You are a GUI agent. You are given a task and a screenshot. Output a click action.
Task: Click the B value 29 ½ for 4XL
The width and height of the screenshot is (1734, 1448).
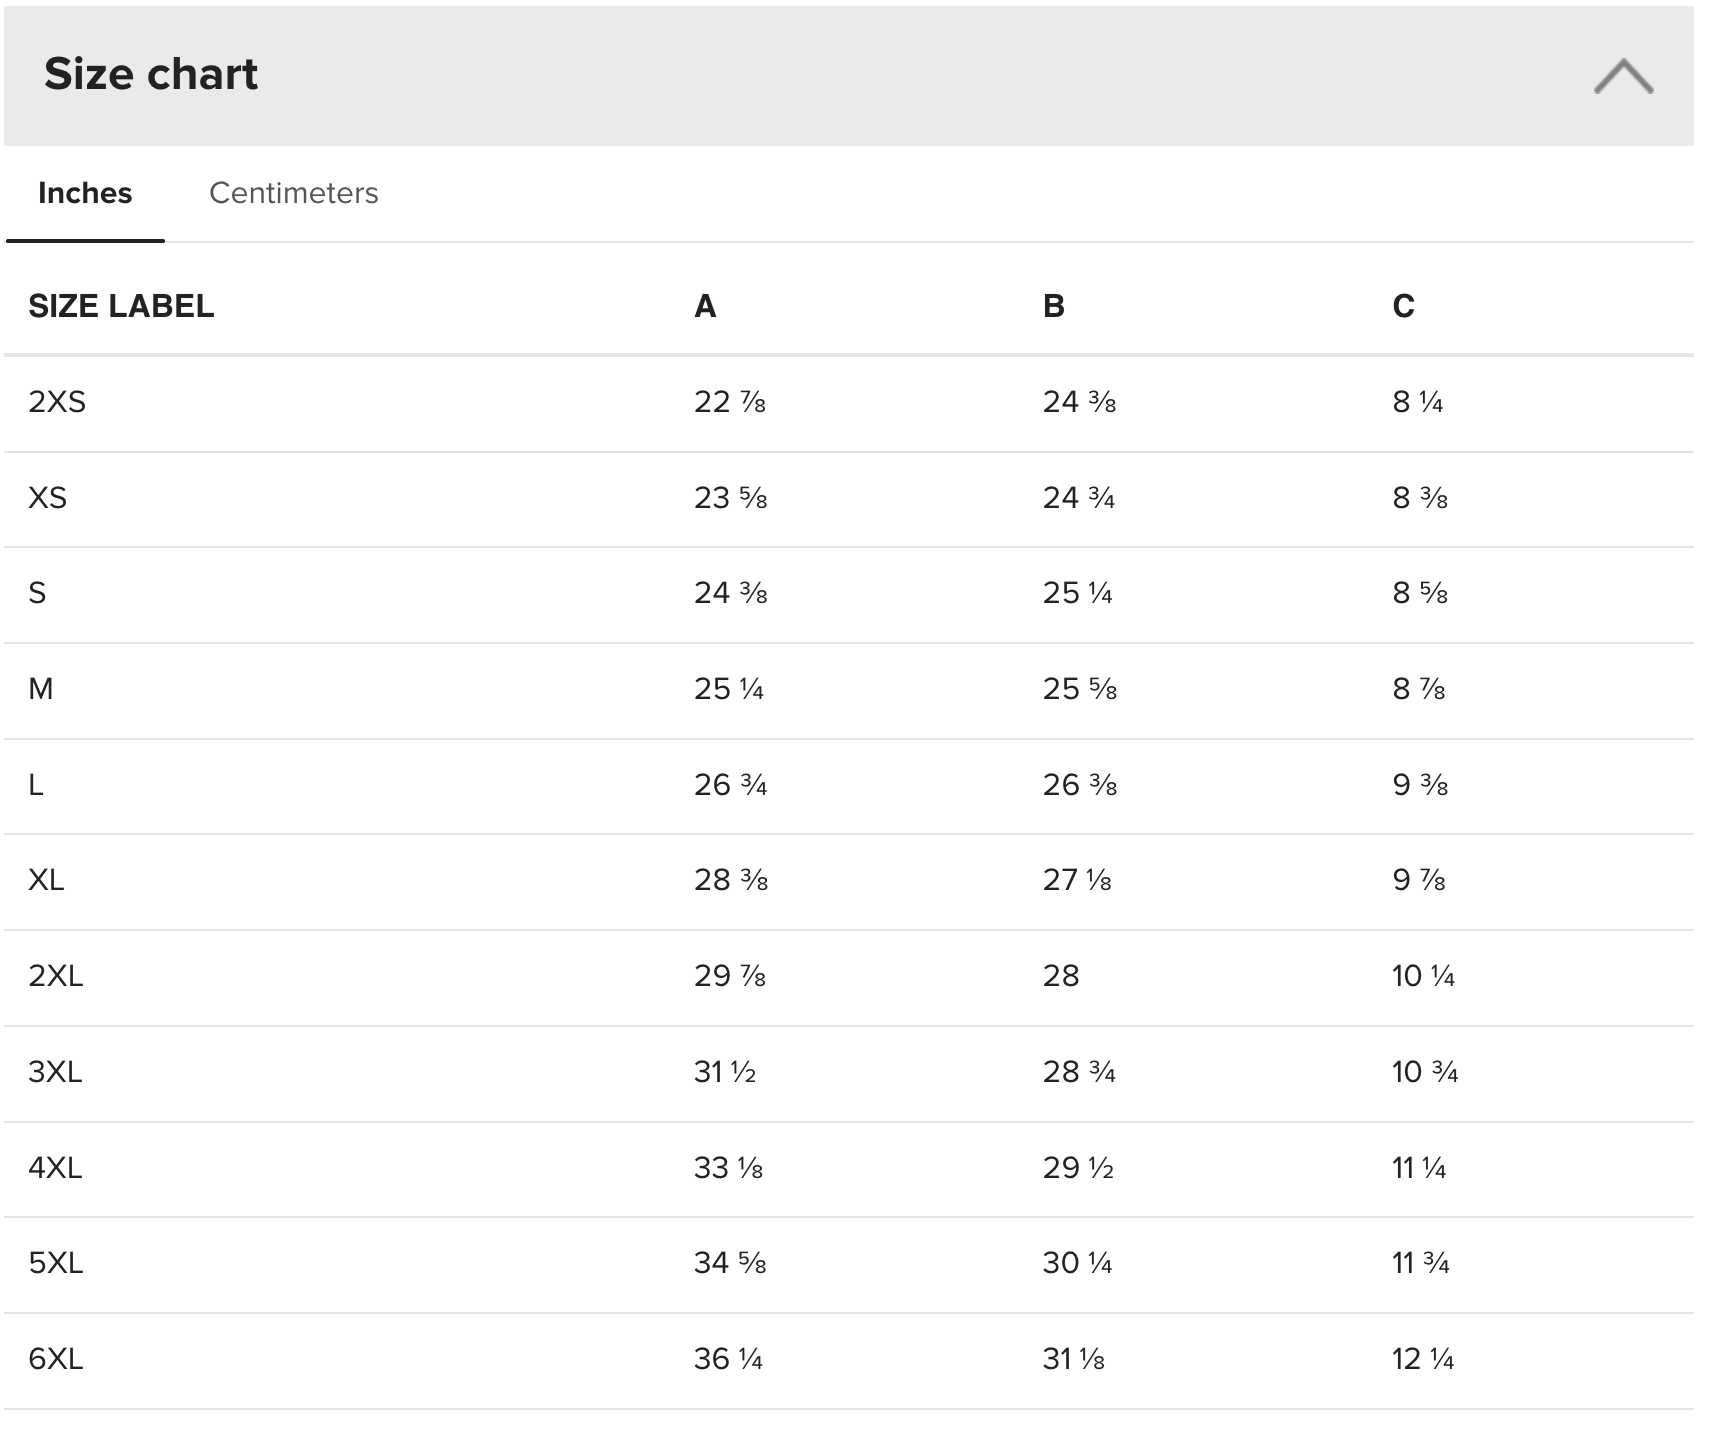[1078, 1168]
